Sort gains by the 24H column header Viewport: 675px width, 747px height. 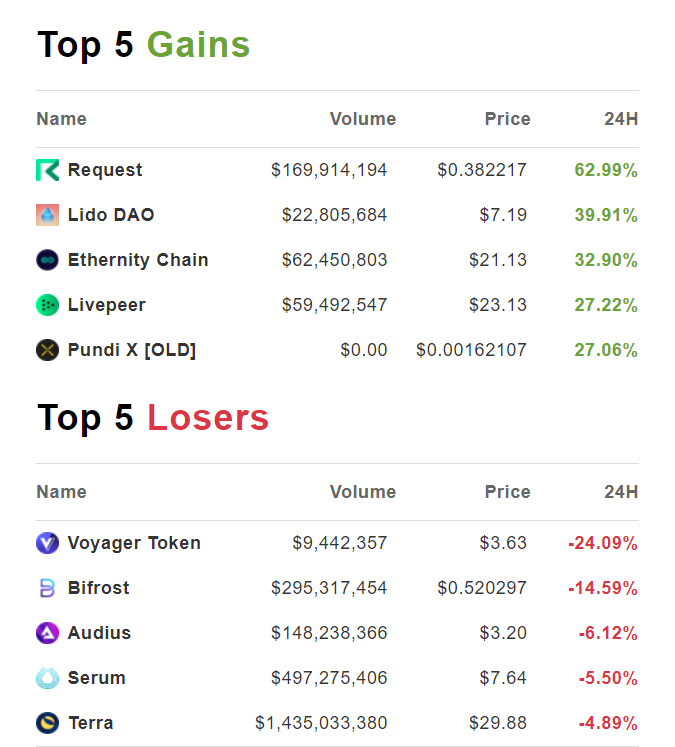point(621,119)
